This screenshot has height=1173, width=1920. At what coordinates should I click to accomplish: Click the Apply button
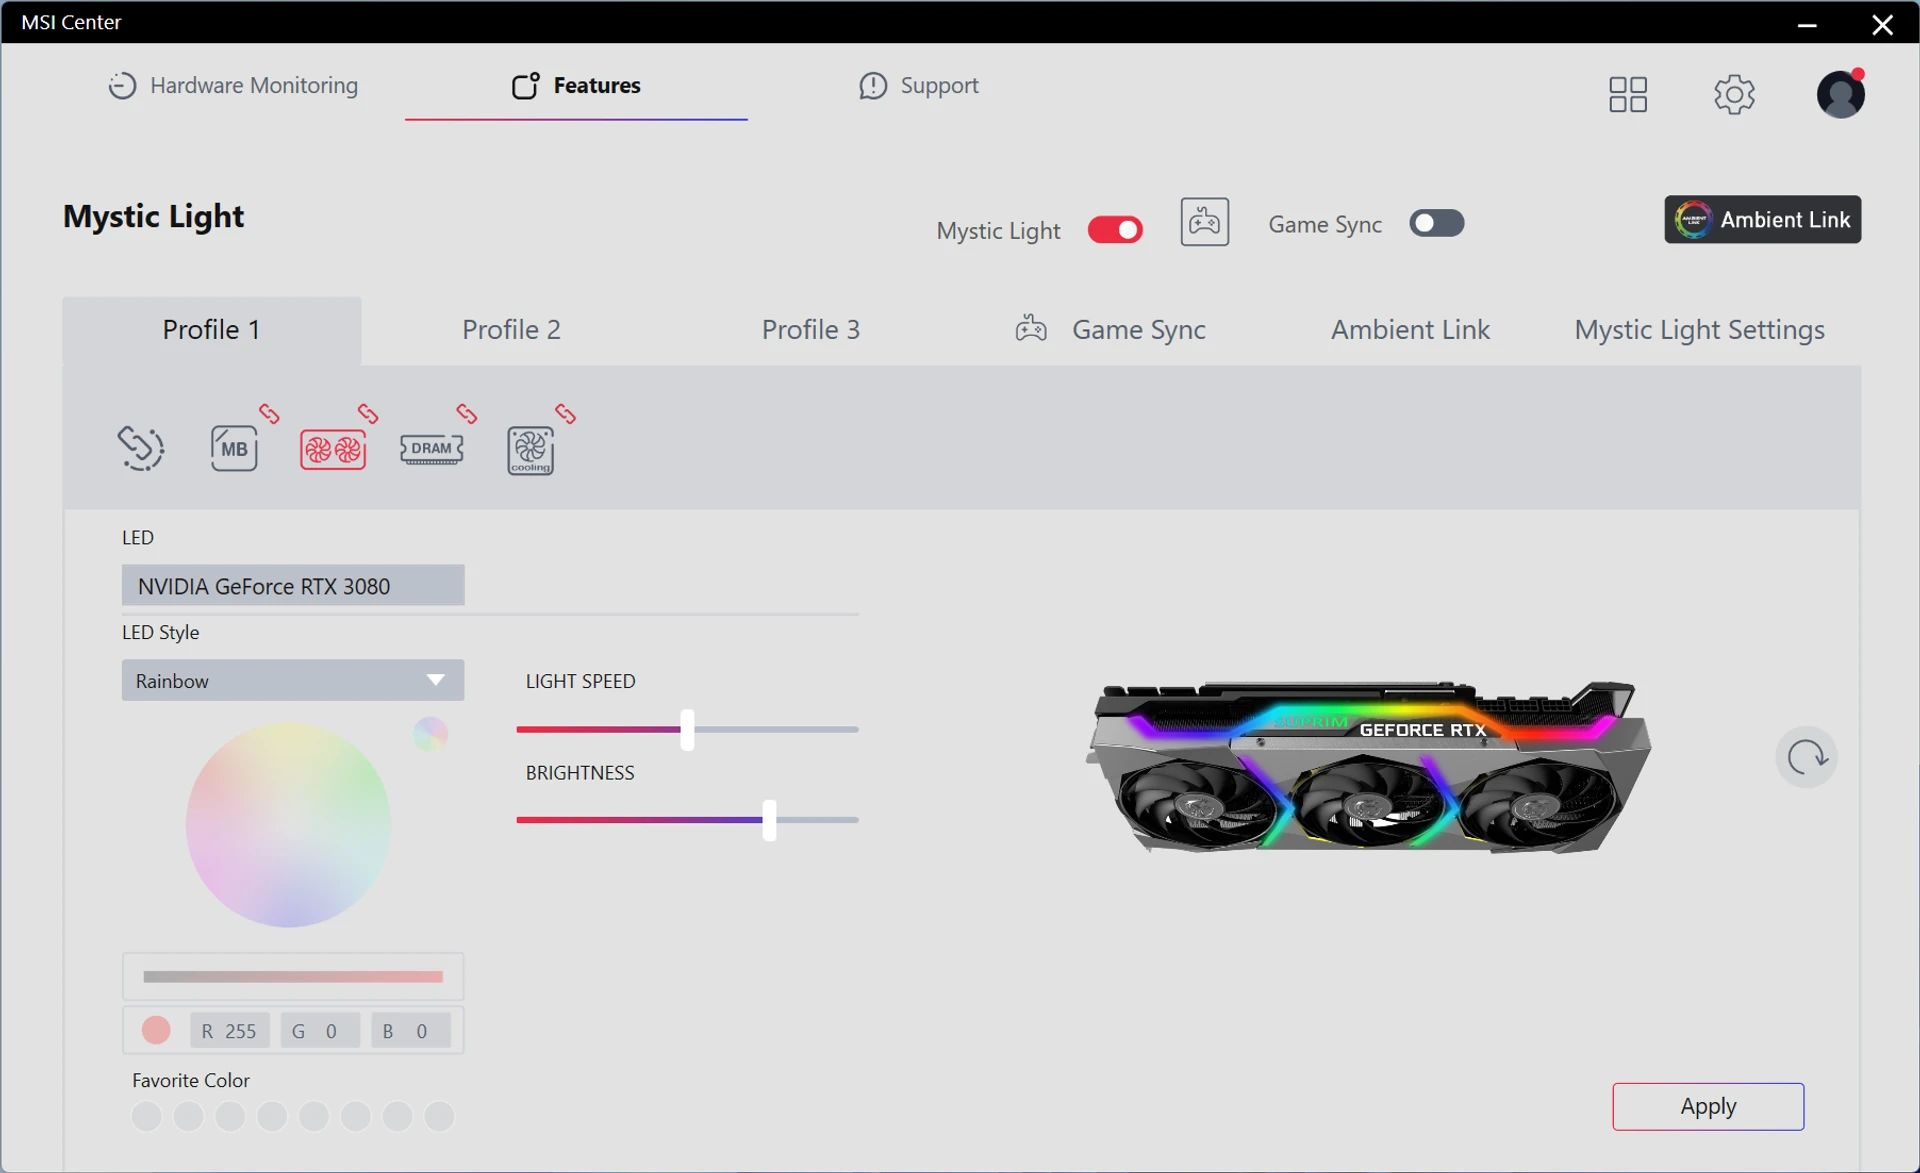tap(1708, 1106)
